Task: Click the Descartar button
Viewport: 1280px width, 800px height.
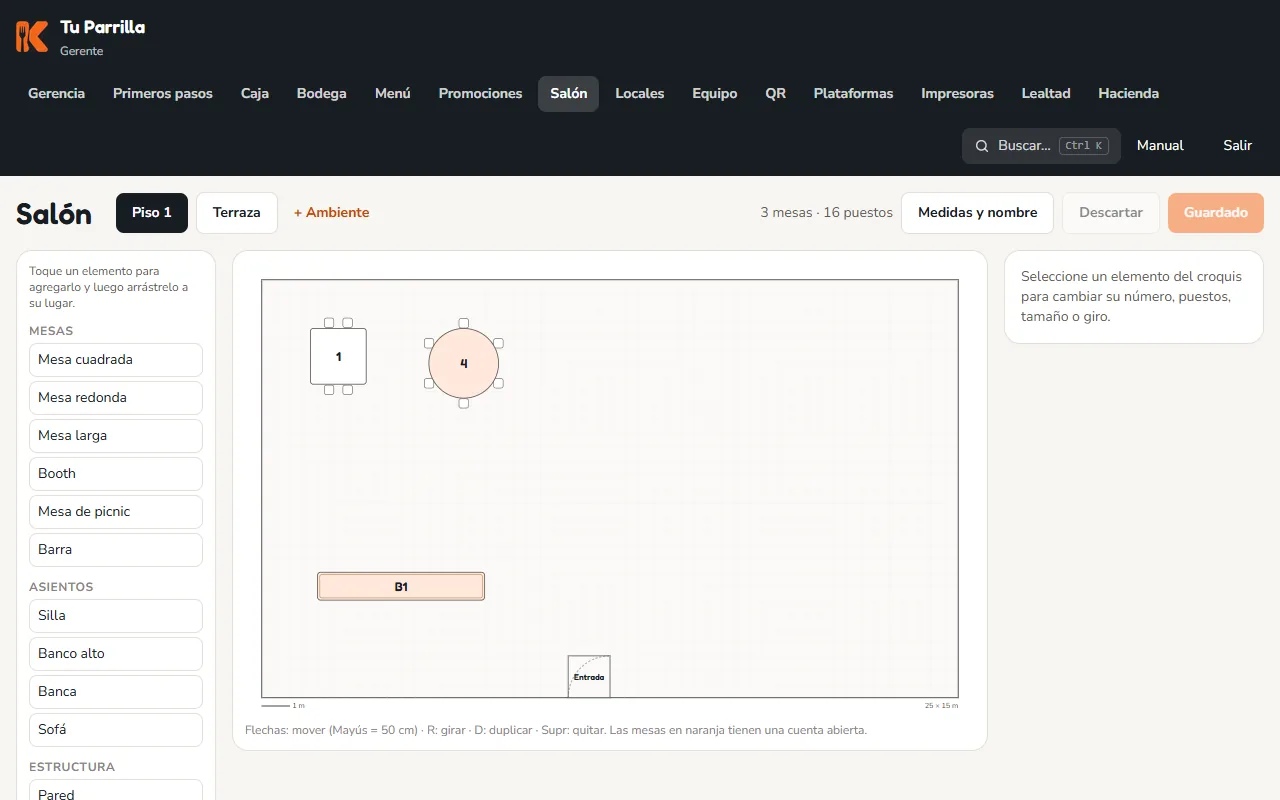Action: click(x=1111, y=213)
